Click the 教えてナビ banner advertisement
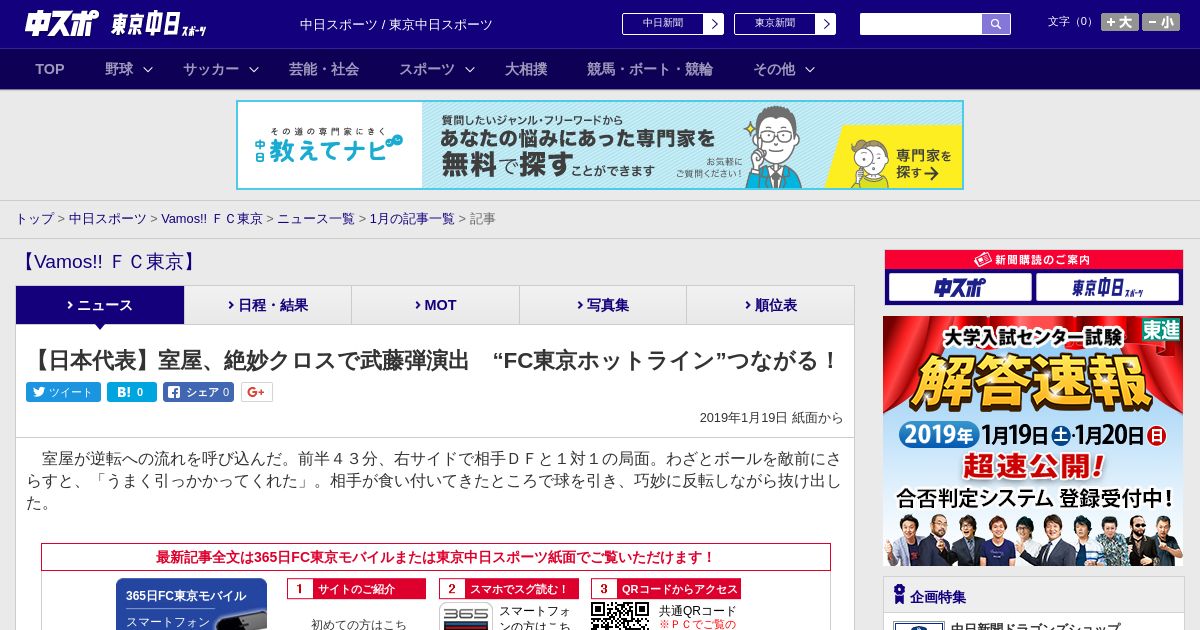Image resolution: width=1200 pixels, height=630 pixels. click(600, 145)
